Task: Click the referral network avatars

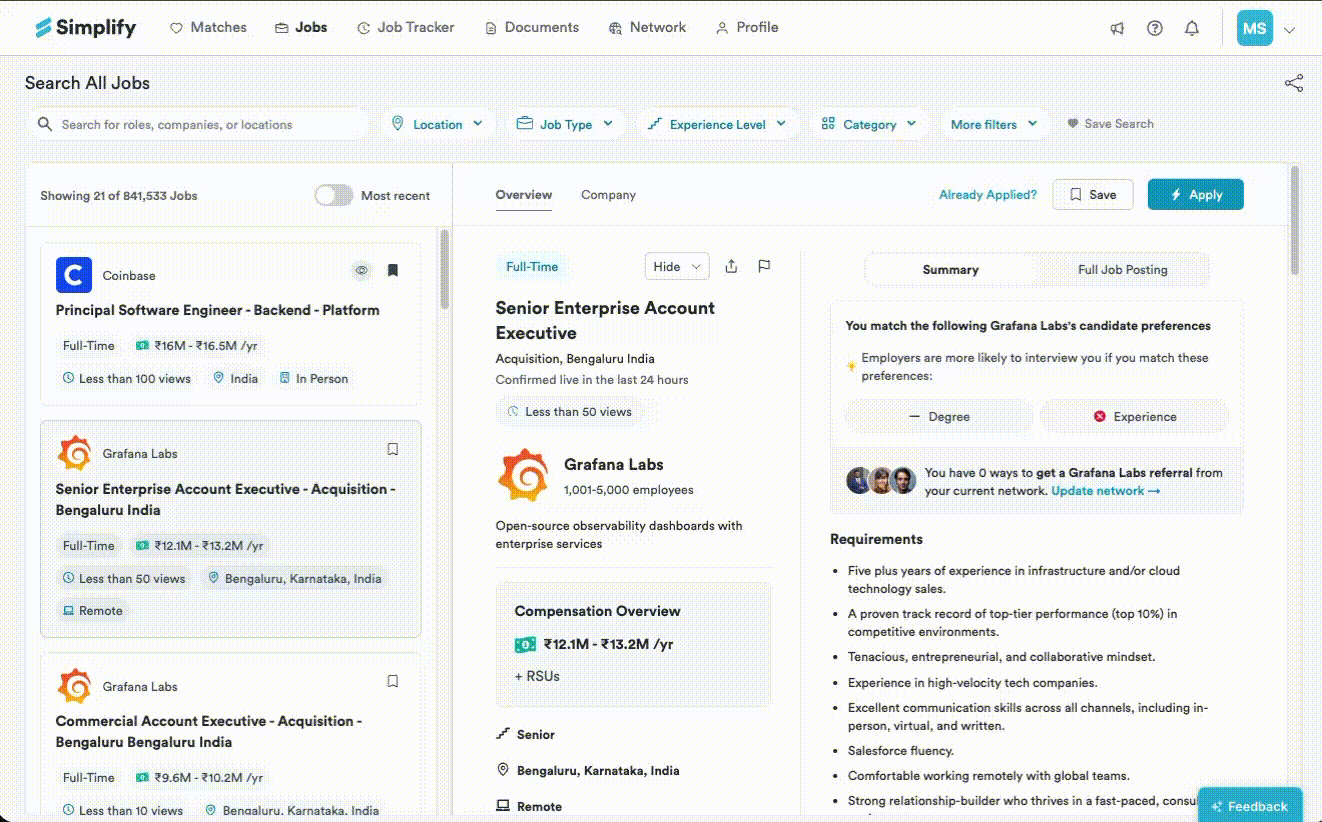Action: [x=881, y=481]
